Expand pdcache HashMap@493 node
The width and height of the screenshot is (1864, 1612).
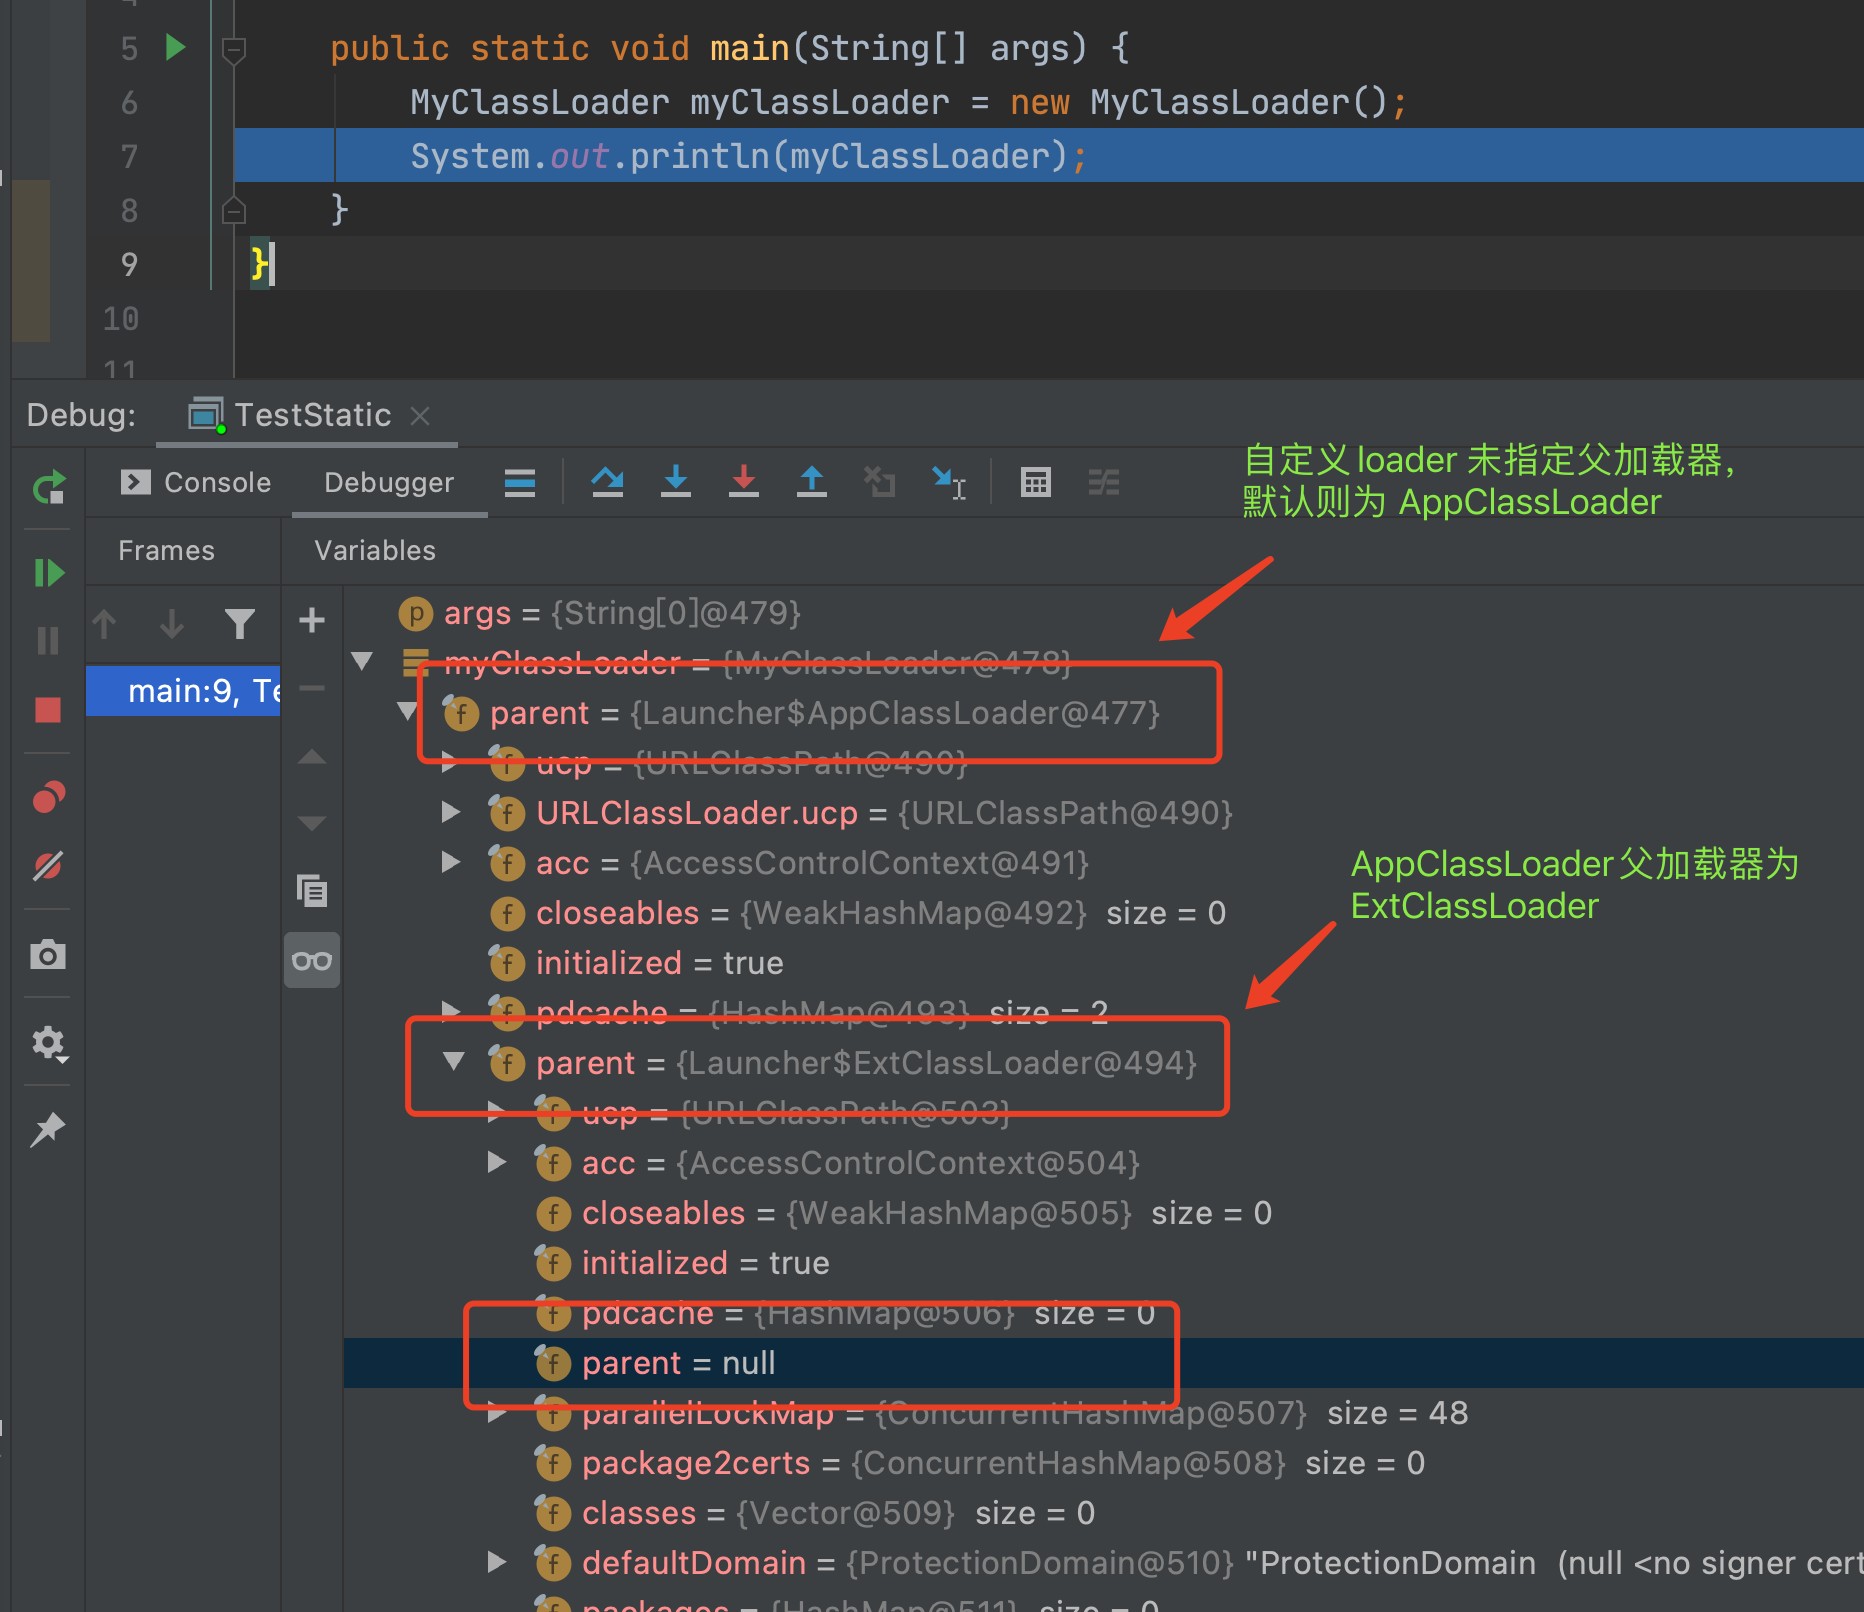point(451,1011)
